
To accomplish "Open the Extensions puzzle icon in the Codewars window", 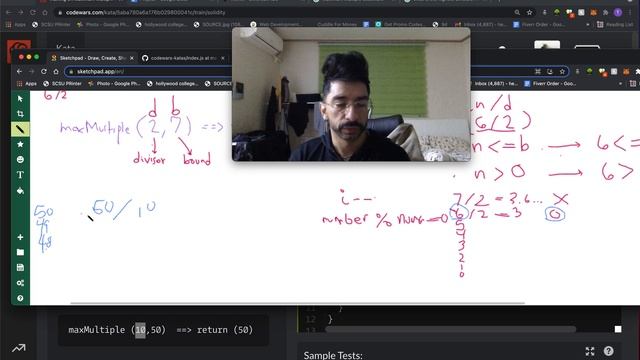I will click(605, 13).
